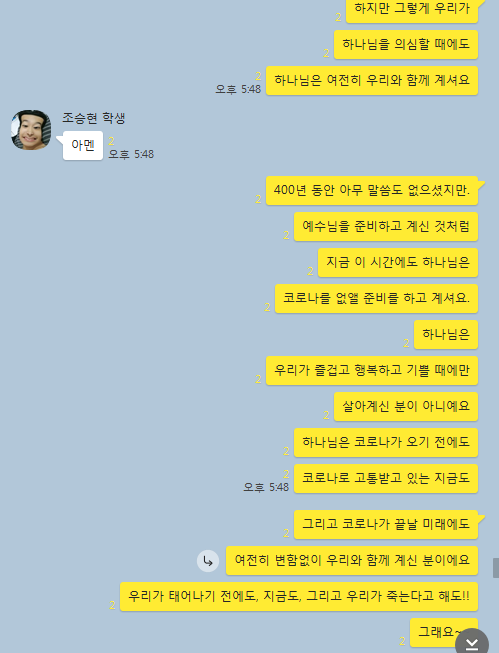Select bubble 그리고 코로나가 끝날 미래에도
The width and height of the screenshot is (499, 653).
coord(386,524)
